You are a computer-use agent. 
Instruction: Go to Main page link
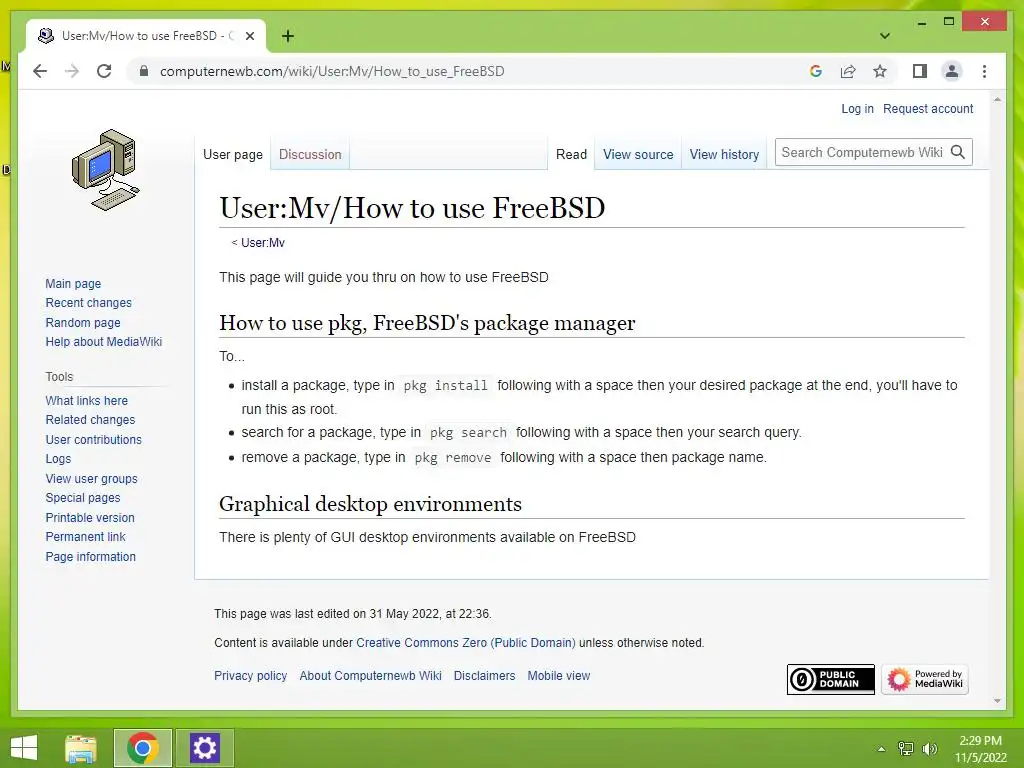(73, 283)
